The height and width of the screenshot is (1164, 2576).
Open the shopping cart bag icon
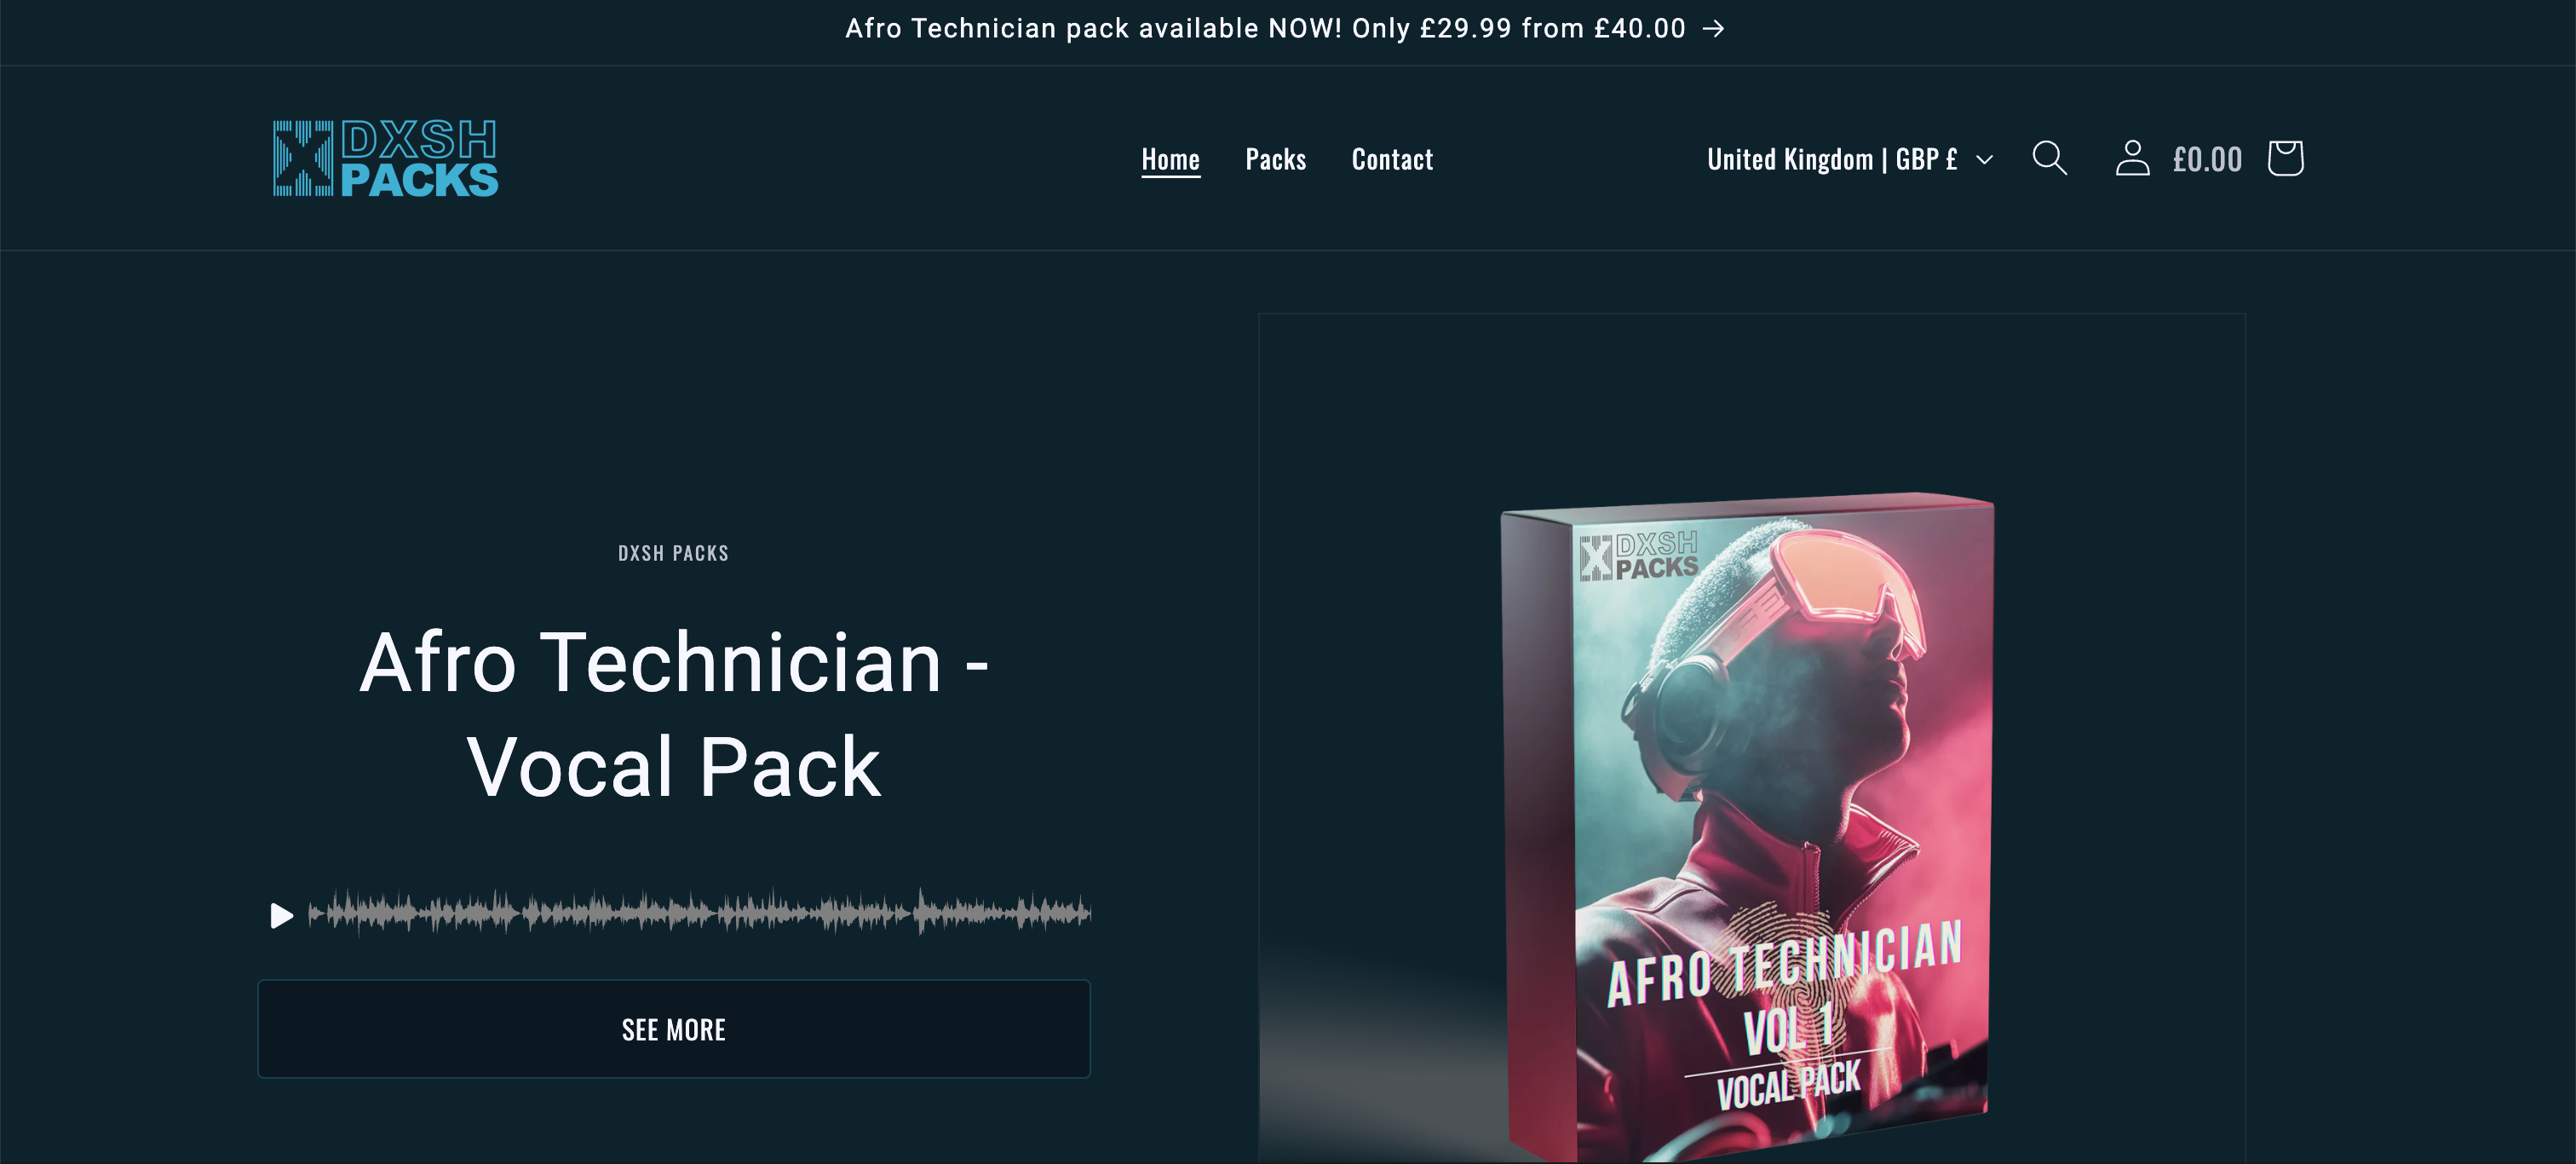2285,158
